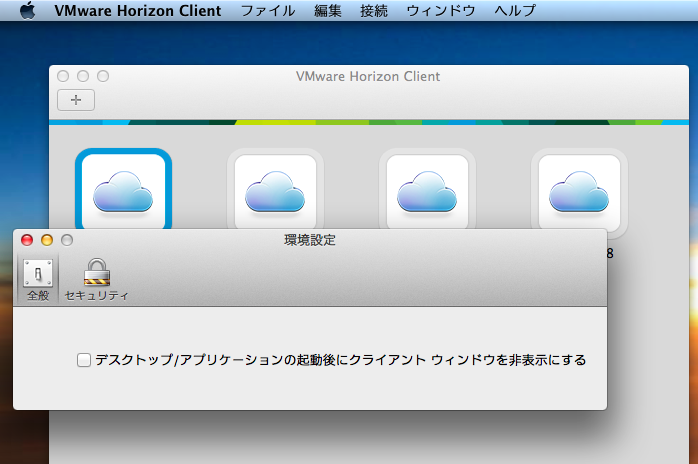Image resolution: width=698 pixels, height=464 pixels.
Task: Click the checkbox label about hiding client window
Action: pos(341,360)
